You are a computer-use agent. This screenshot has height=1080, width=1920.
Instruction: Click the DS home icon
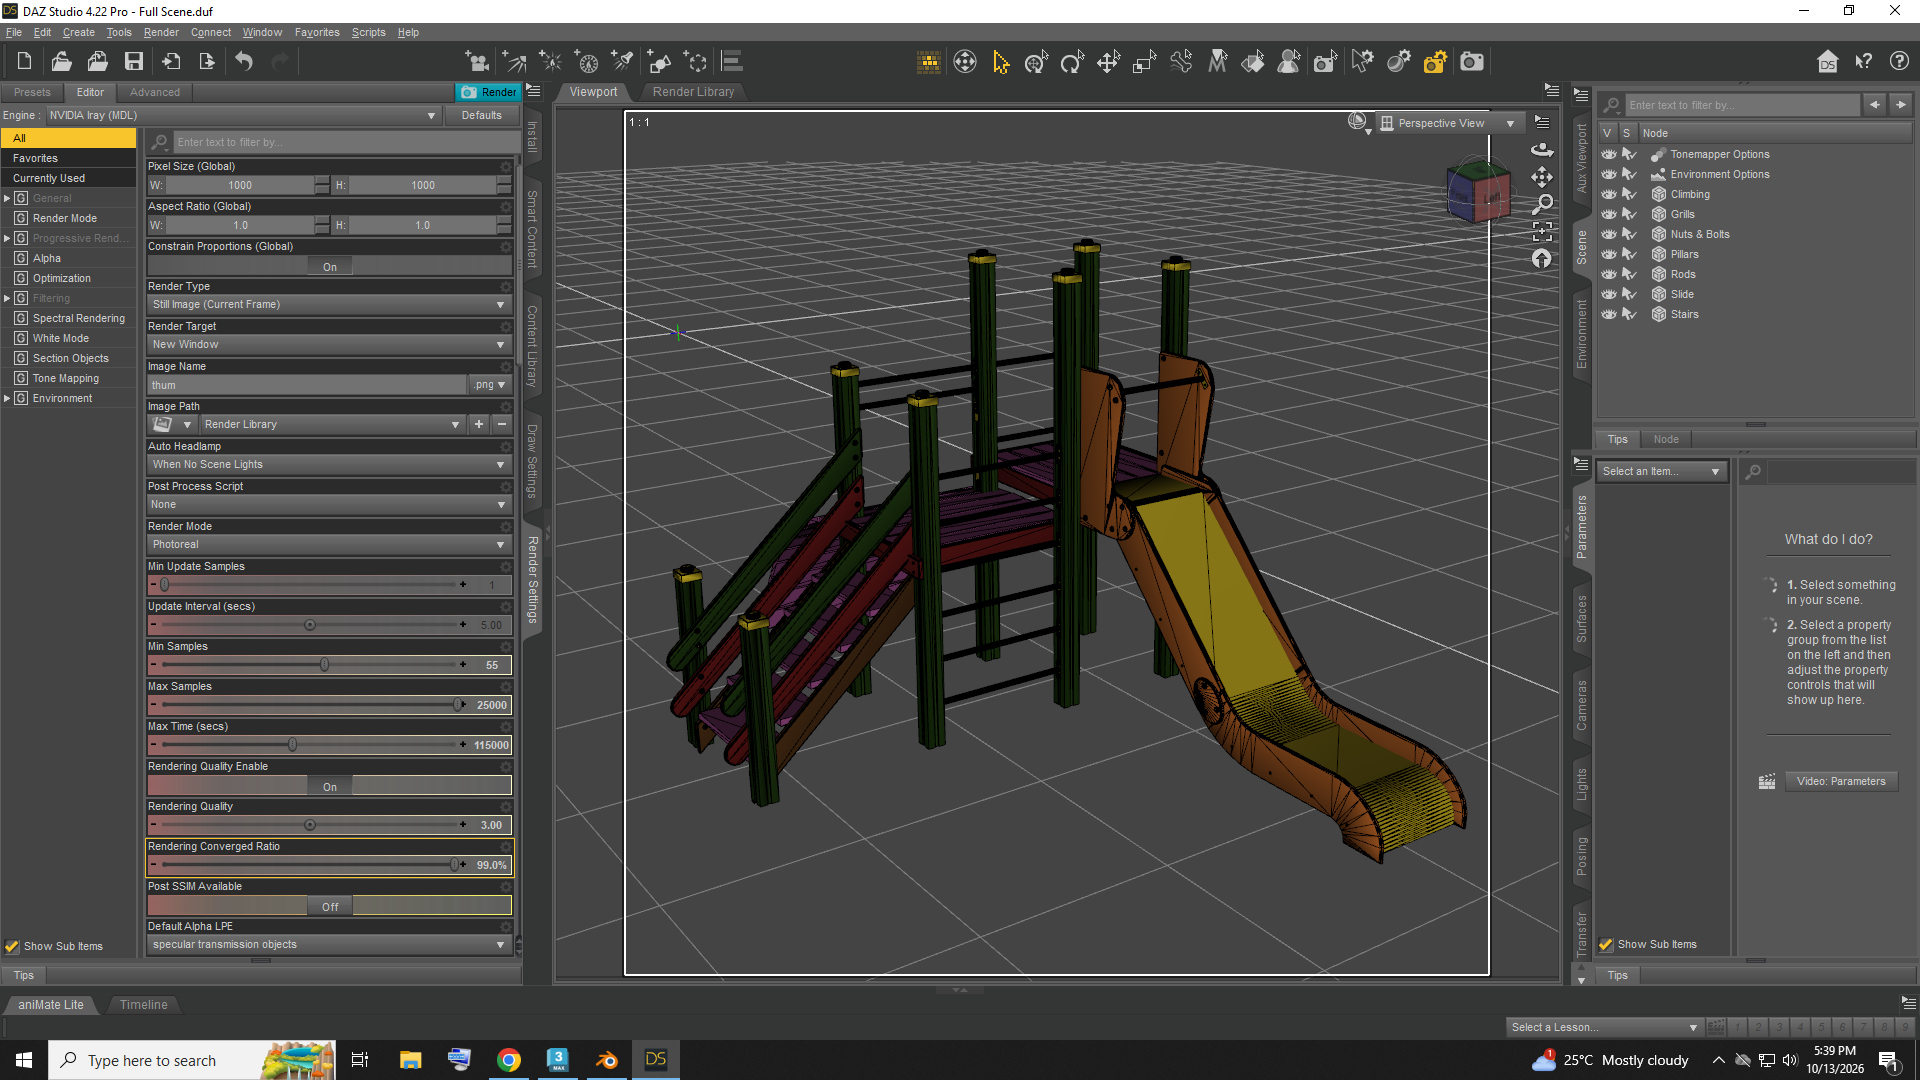click(1827, 62)
